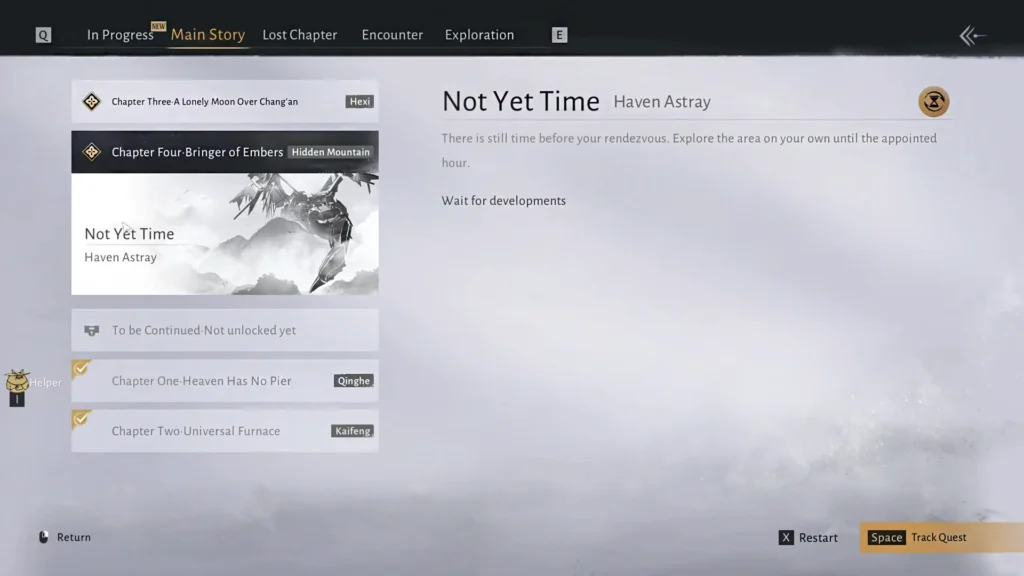Switch to the In Progress tab

coord(120,35)
